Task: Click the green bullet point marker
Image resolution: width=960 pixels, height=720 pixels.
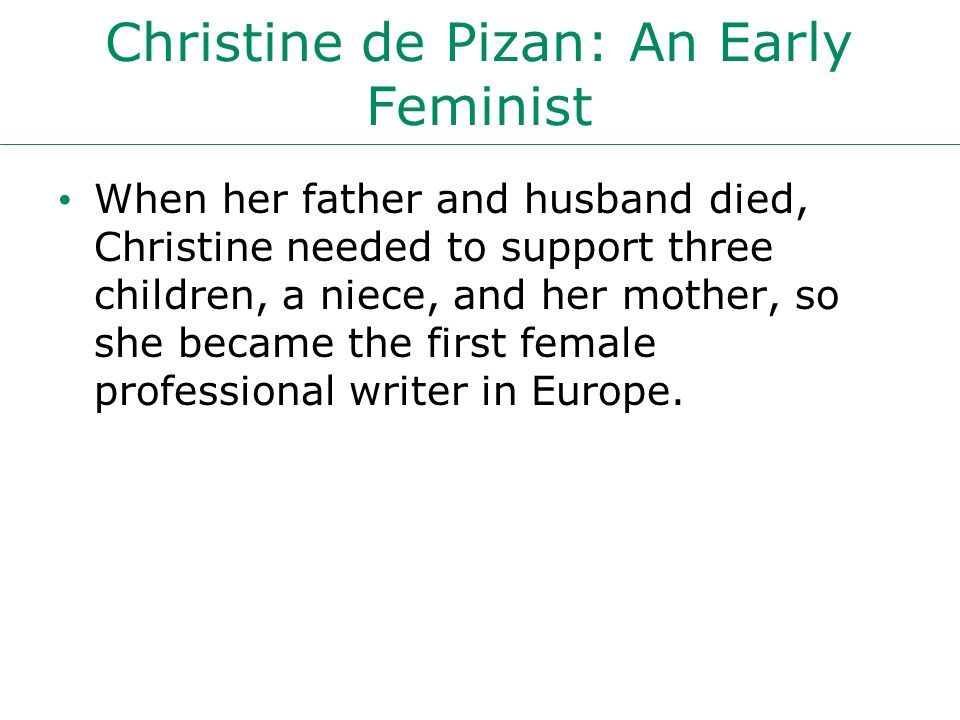Action: 66,200
